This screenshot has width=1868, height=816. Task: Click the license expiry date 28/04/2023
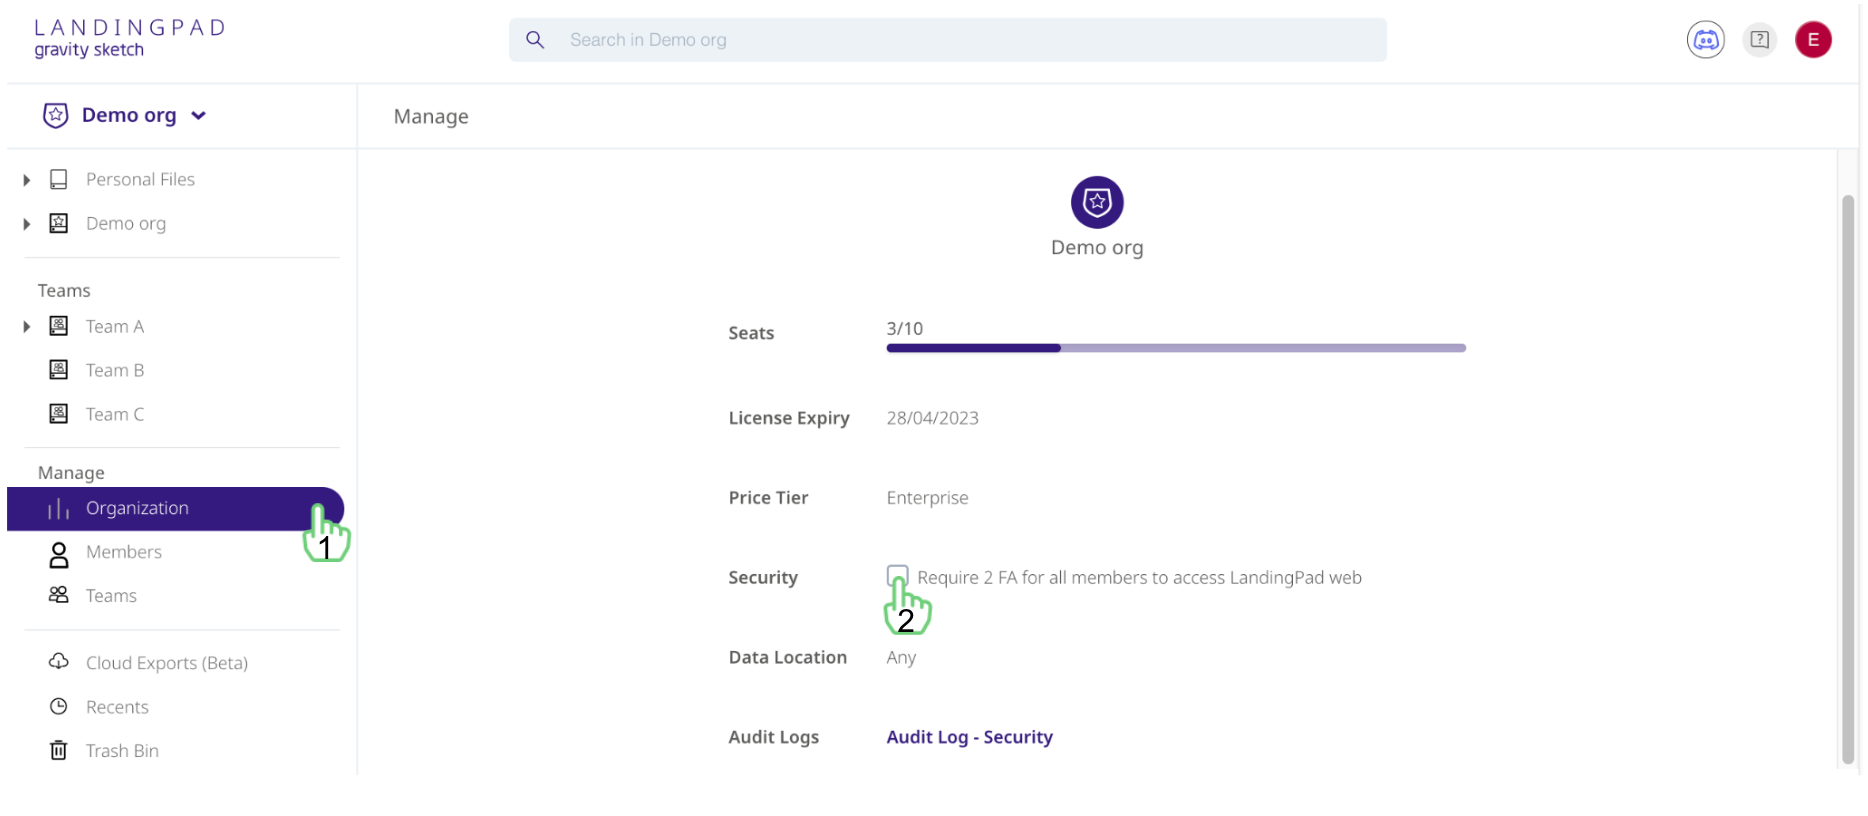932,418
